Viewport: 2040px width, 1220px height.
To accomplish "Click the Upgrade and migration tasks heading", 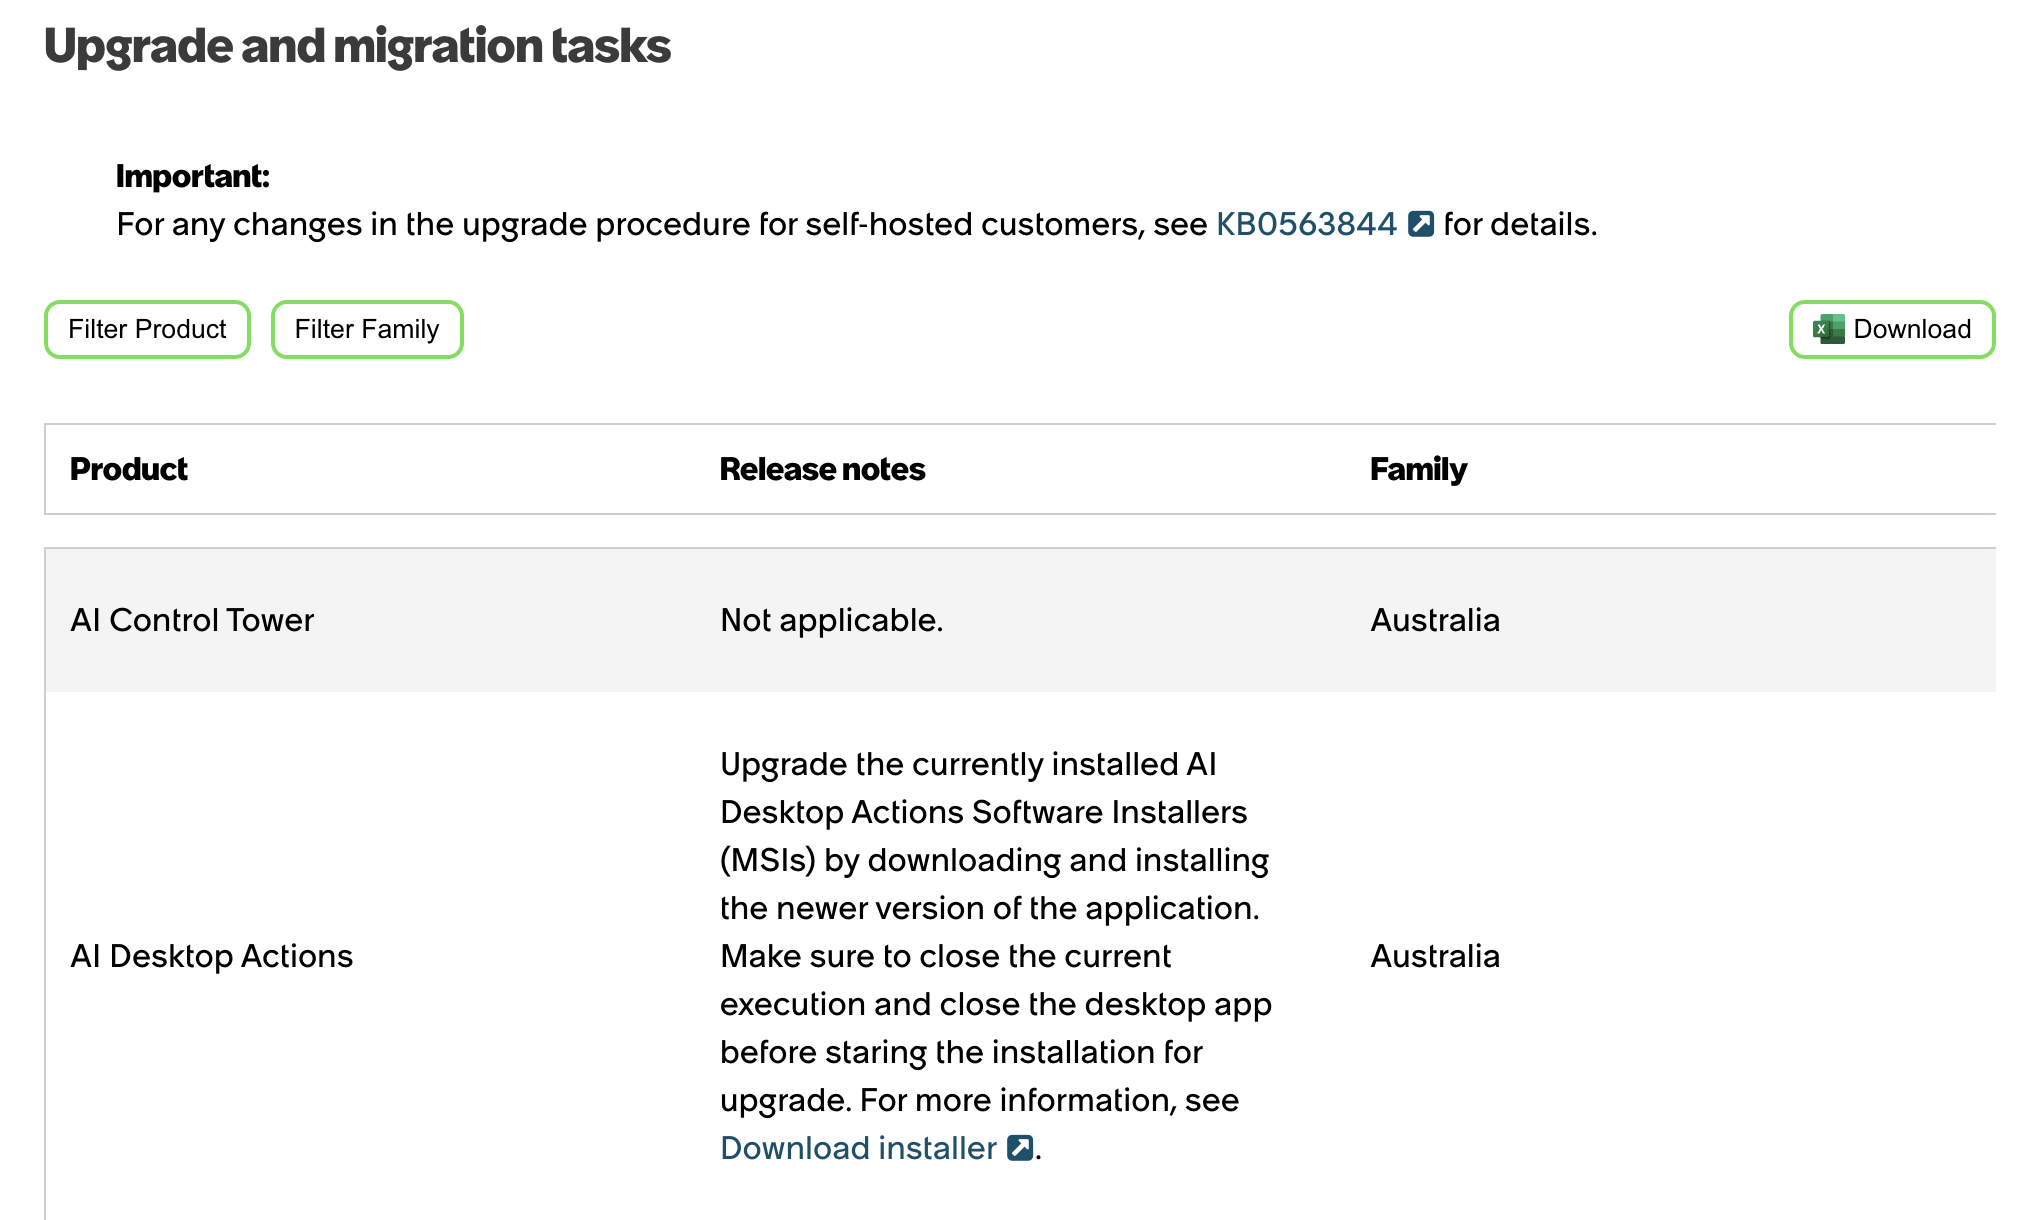I will (x=358, y=46).
